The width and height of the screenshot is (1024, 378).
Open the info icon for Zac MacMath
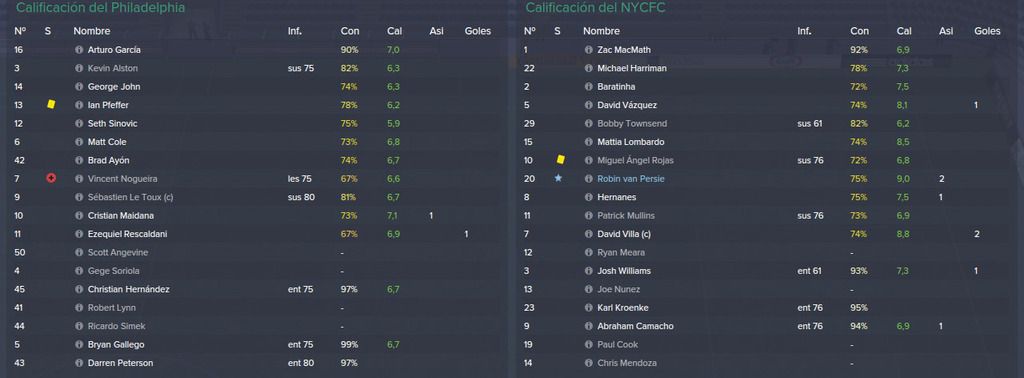[x=588, y=50]
